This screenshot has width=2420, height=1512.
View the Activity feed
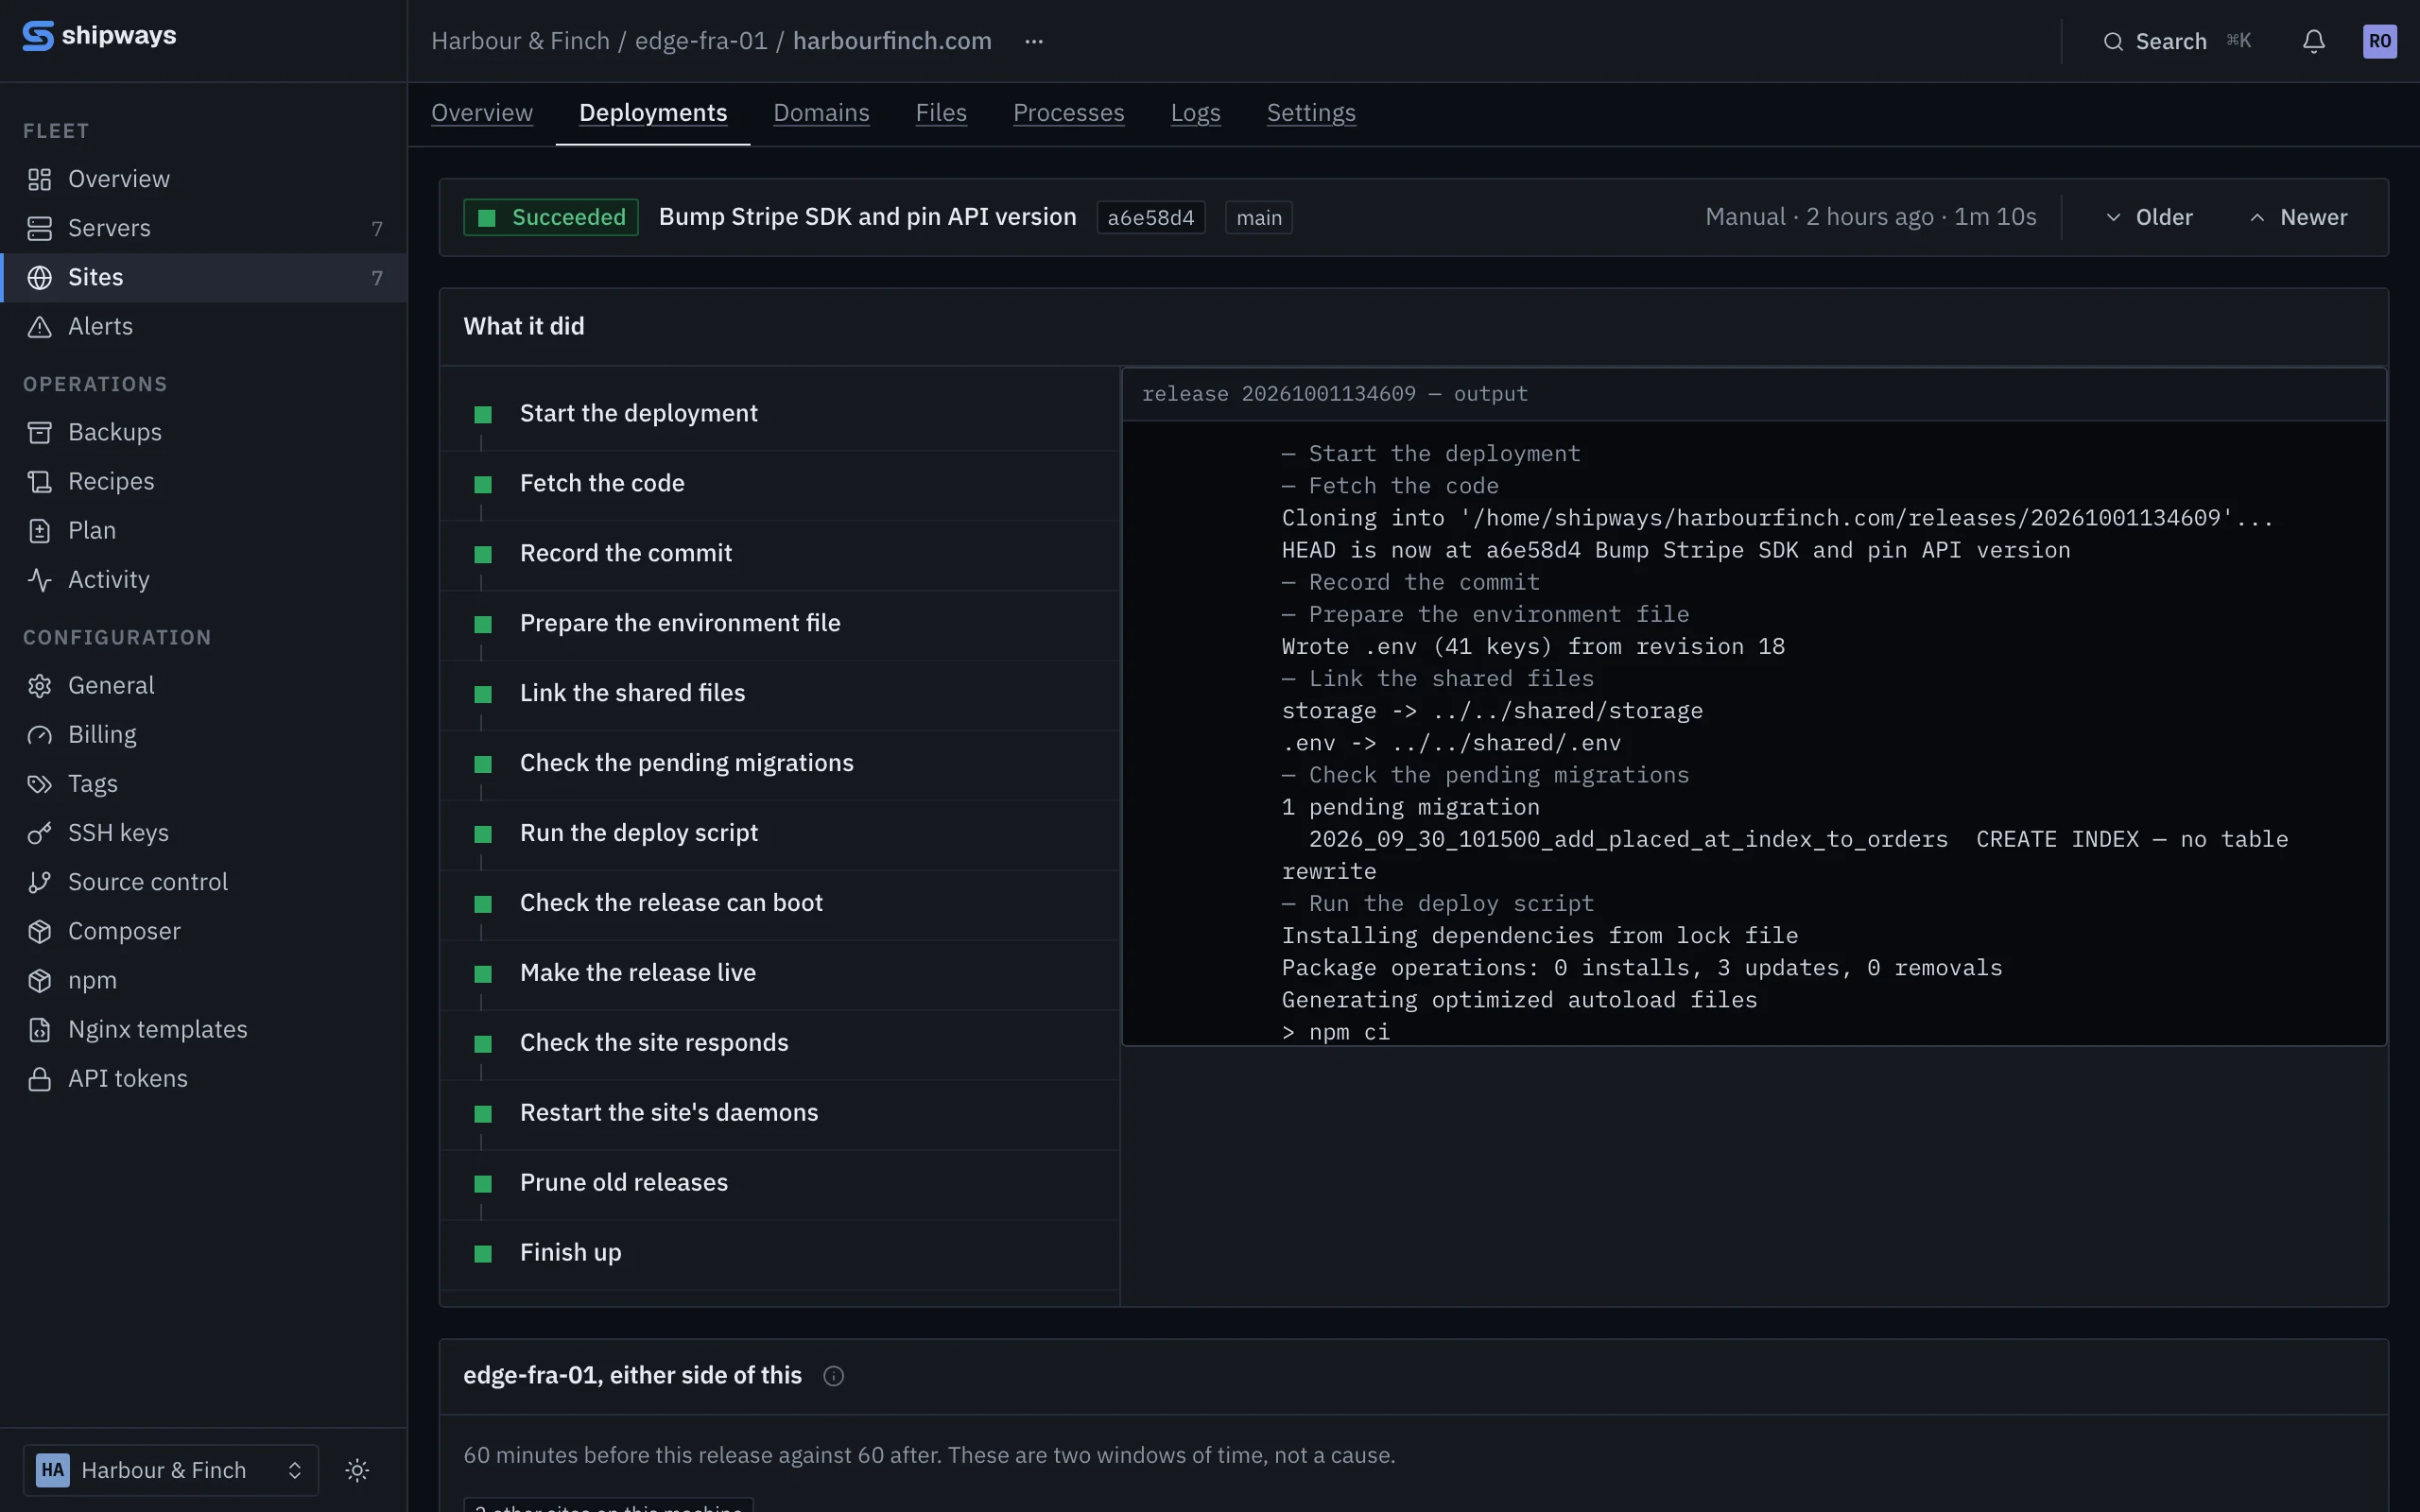203,579
